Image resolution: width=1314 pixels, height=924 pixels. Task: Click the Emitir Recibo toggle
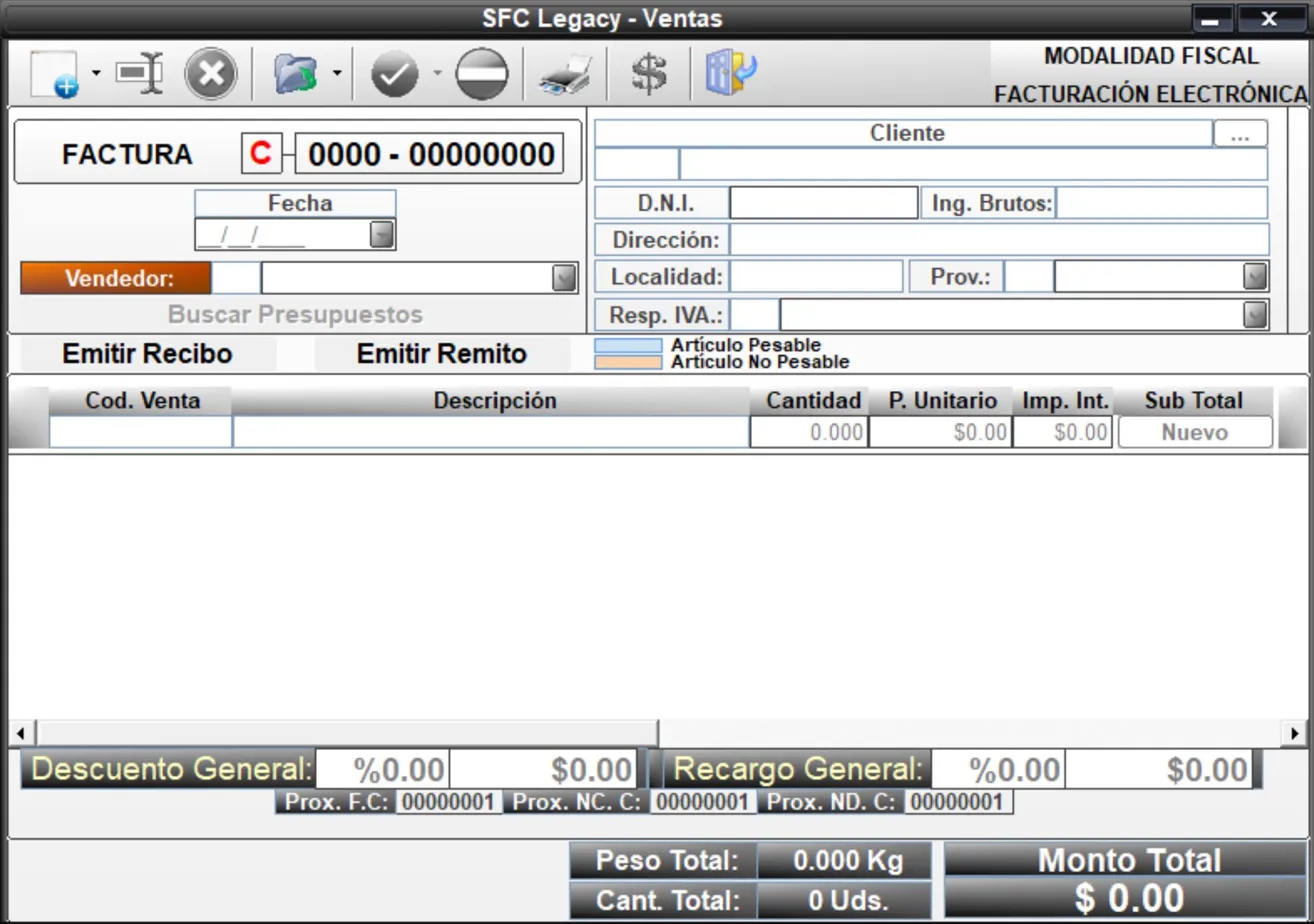pyautogui.click(x=147, y=354)
